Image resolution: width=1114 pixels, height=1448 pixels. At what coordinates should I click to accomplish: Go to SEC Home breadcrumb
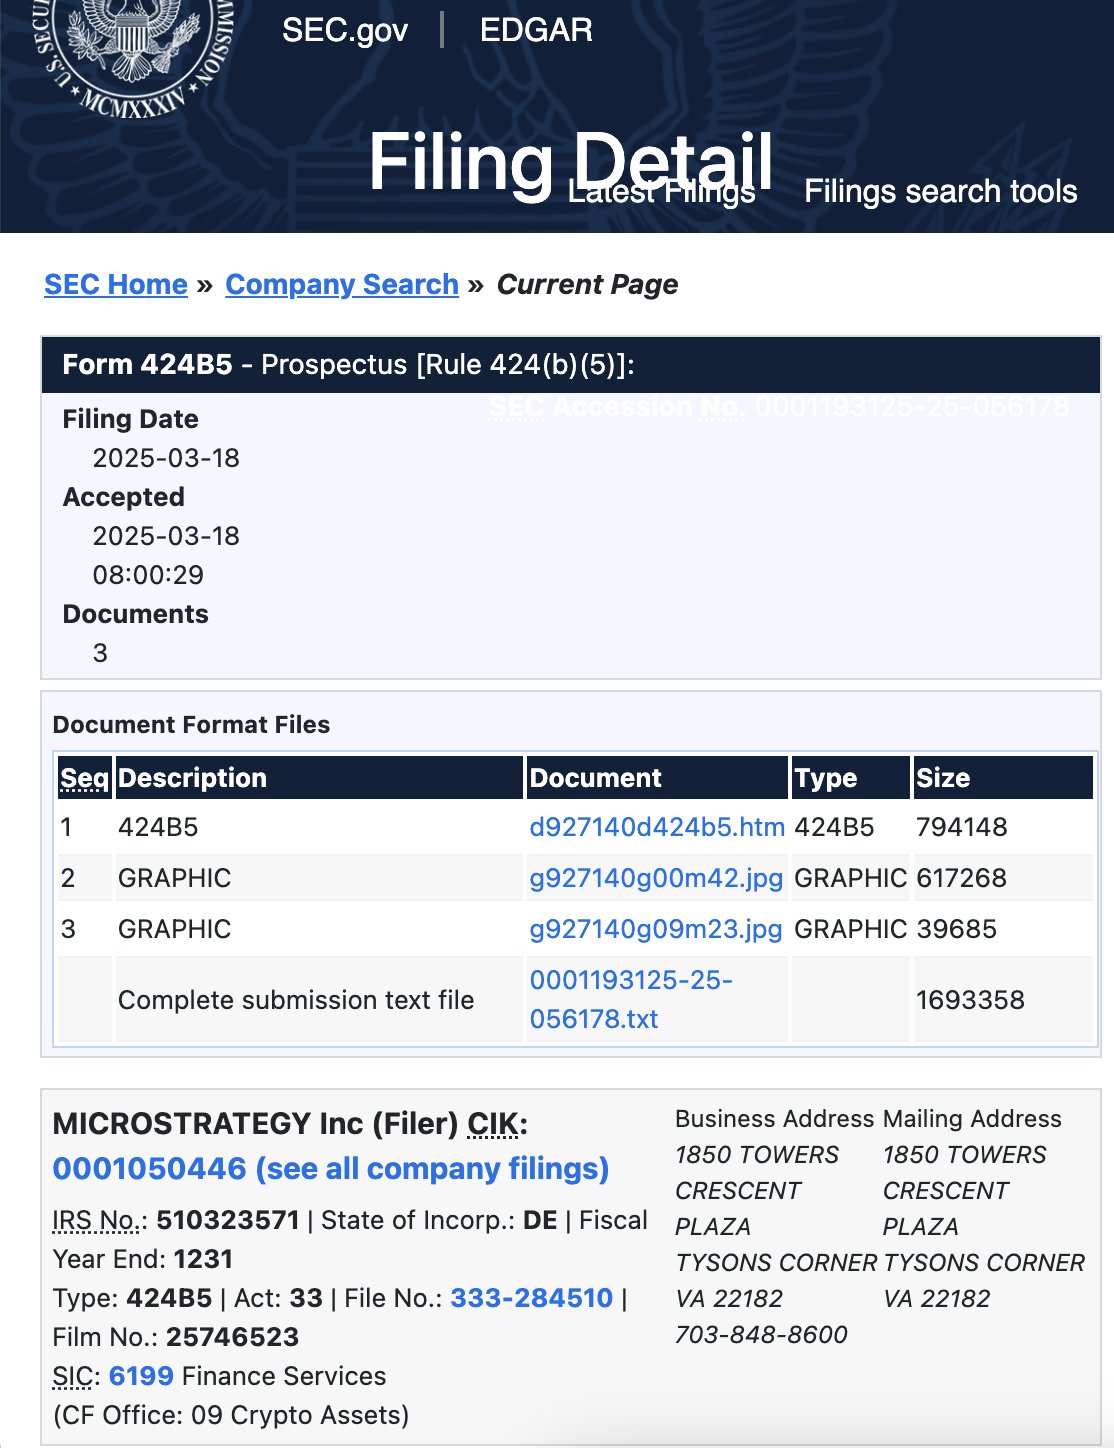point(116,285)
